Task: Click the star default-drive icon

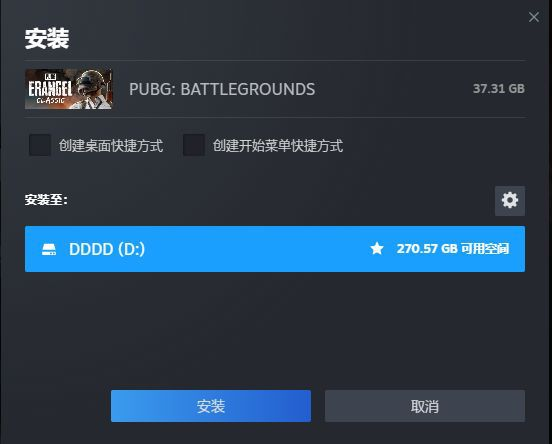Action: pyautogui.click(x=377, y=249)
